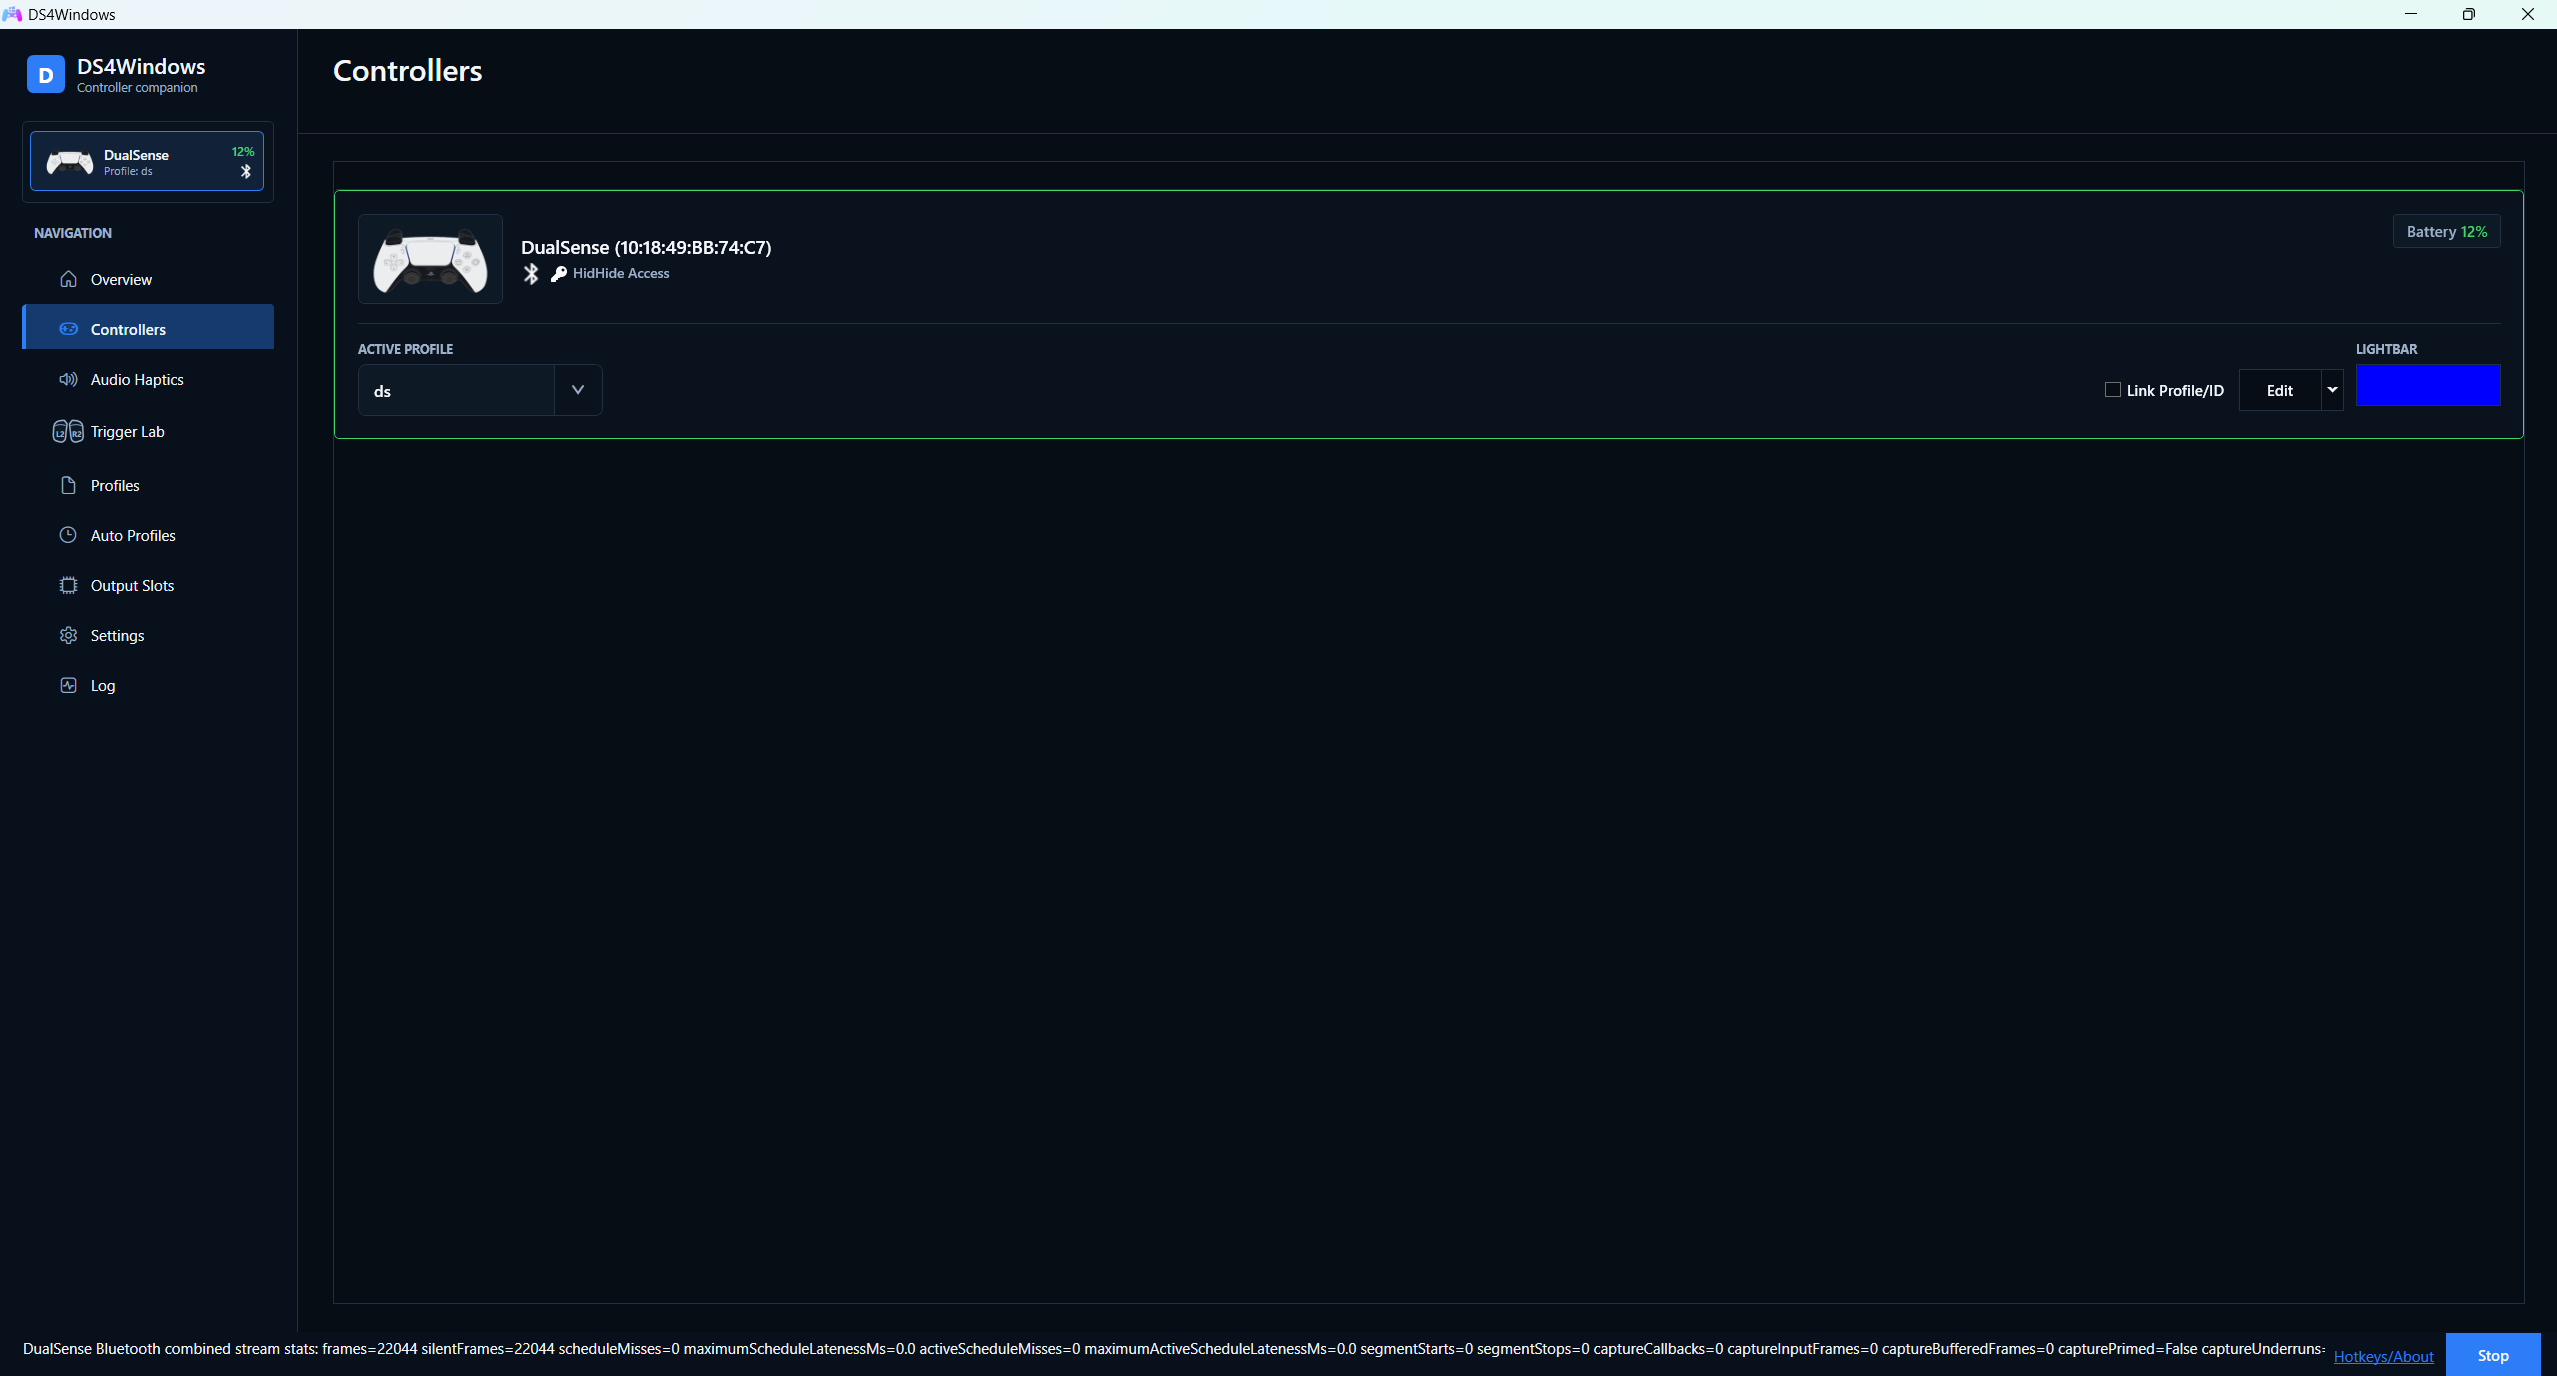Screen dimensions: 2557x1376
Task: Click the 'Controller companion' subtitle
Action: tap(137, 88)
